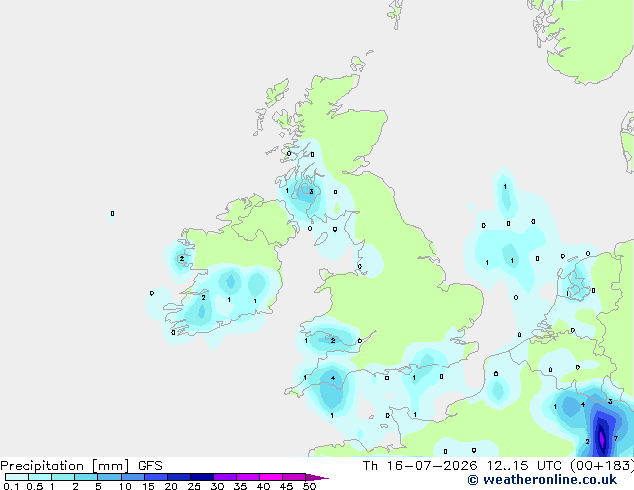
Task: Click the isolated "0" value in the Atlantic
Action: [112, 213]
